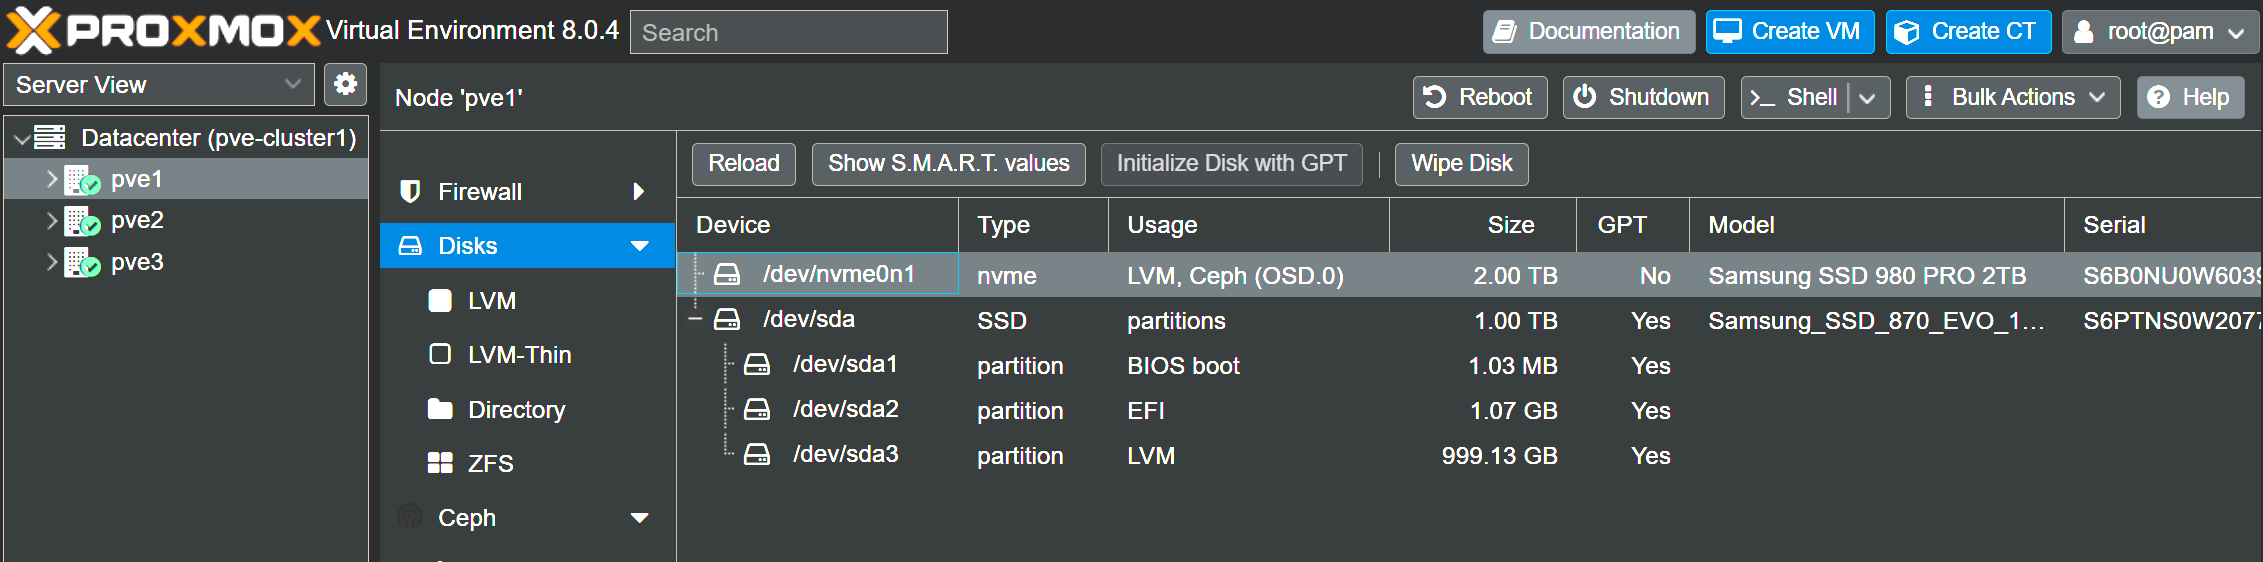Click the LVM-Thin outline square icon
Viewport: 2263px width, 562px height.
pos(440,355)
